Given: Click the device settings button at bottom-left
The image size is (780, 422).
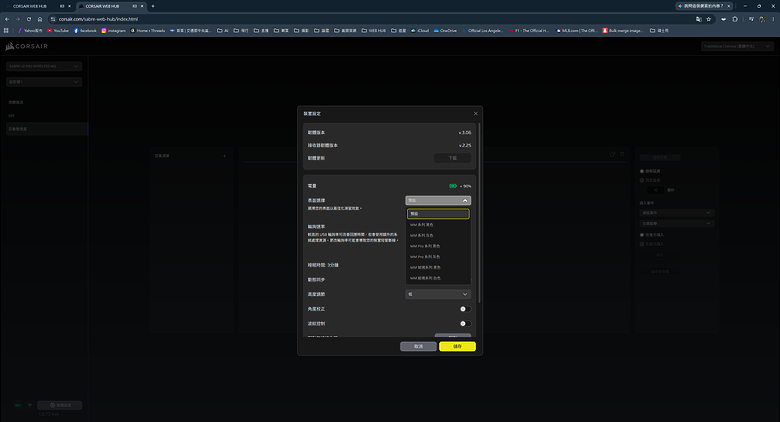Looking at the screenshot, I should point(60,405).
